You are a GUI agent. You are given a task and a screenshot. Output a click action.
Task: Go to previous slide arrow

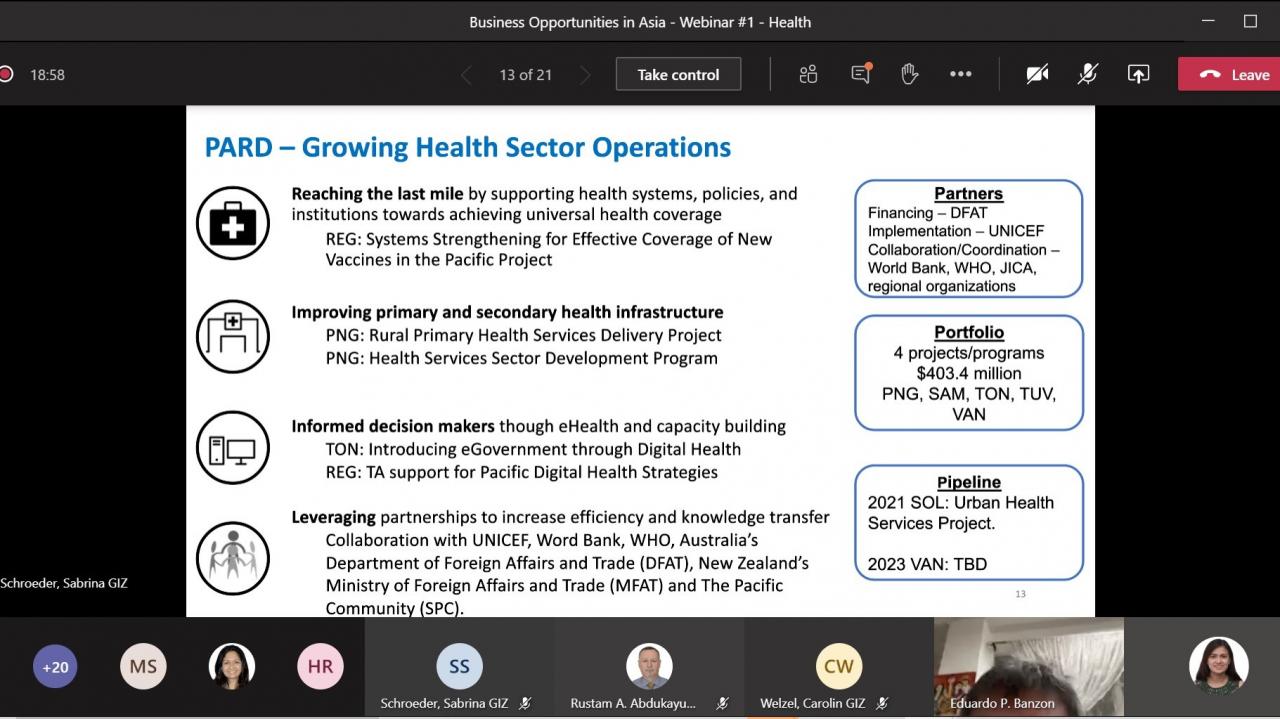(x=467, y=75)
